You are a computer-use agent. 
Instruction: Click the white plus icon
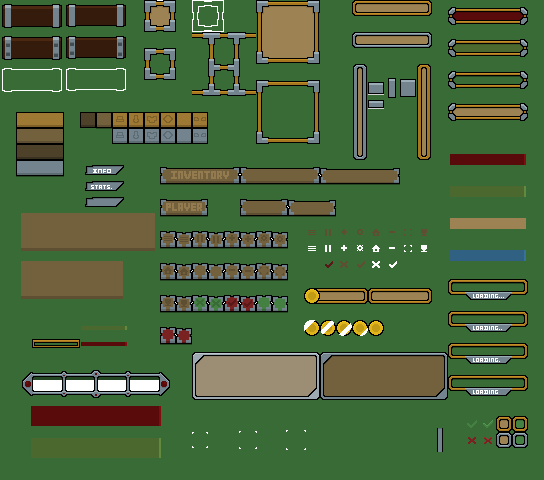coord(344,248)
